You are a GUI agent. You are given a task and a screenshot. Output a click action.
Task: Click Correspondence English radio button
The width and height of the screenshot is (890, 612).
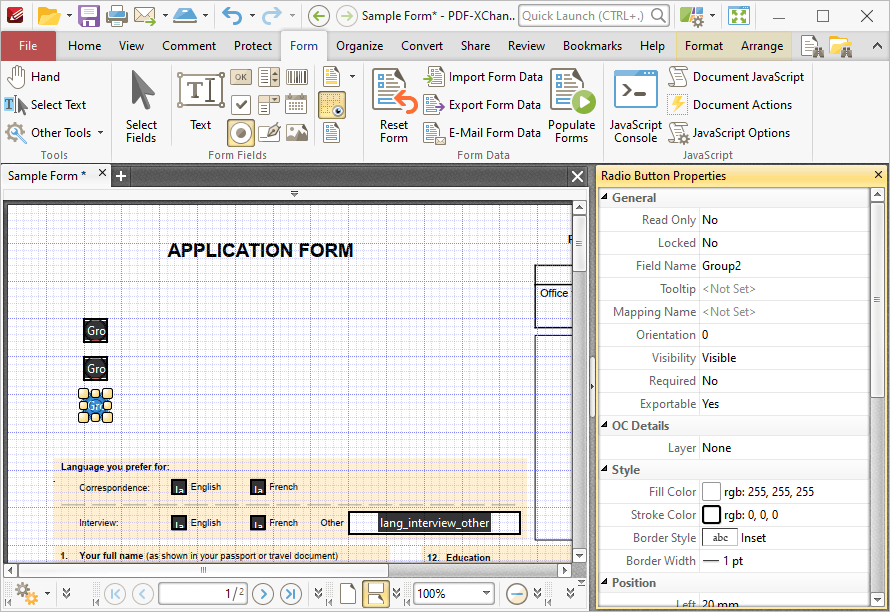pos(179,487)
